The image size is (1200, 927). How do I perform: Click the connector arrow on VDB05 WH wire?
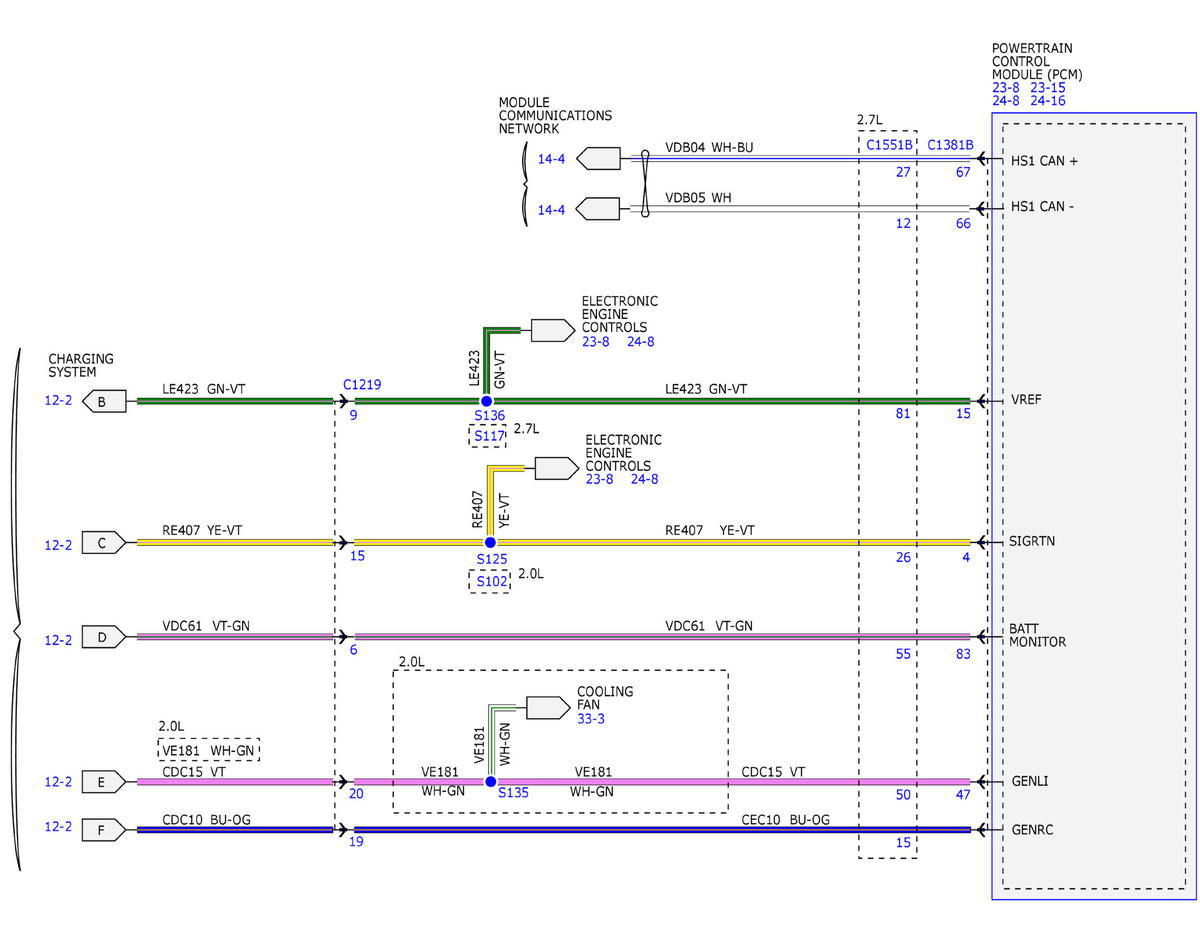point(598,209)
